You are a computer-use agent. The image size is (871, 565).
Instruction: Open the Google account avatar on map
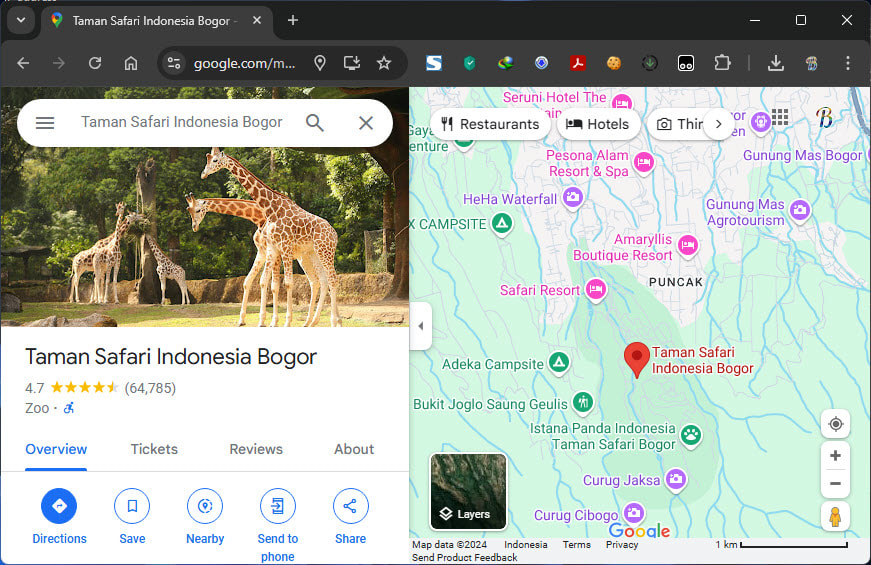pos(825,117)
